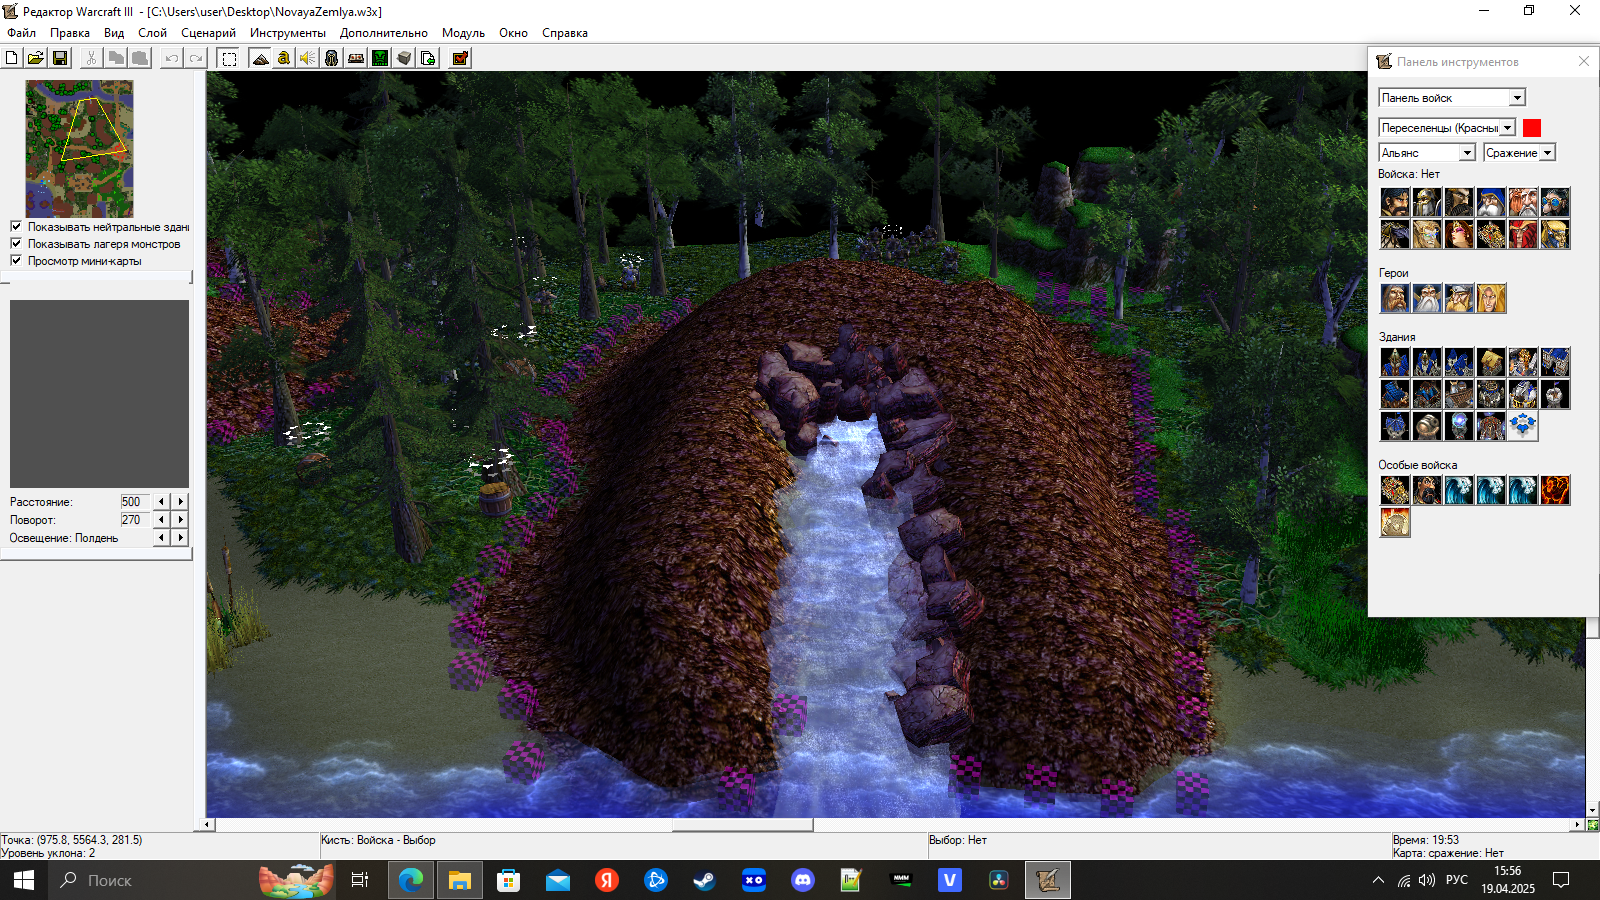Open the notification center in the taskbar
The width and height of the screenshot is (1600, 900).
pyautogui.click(x=1561, y=880)
